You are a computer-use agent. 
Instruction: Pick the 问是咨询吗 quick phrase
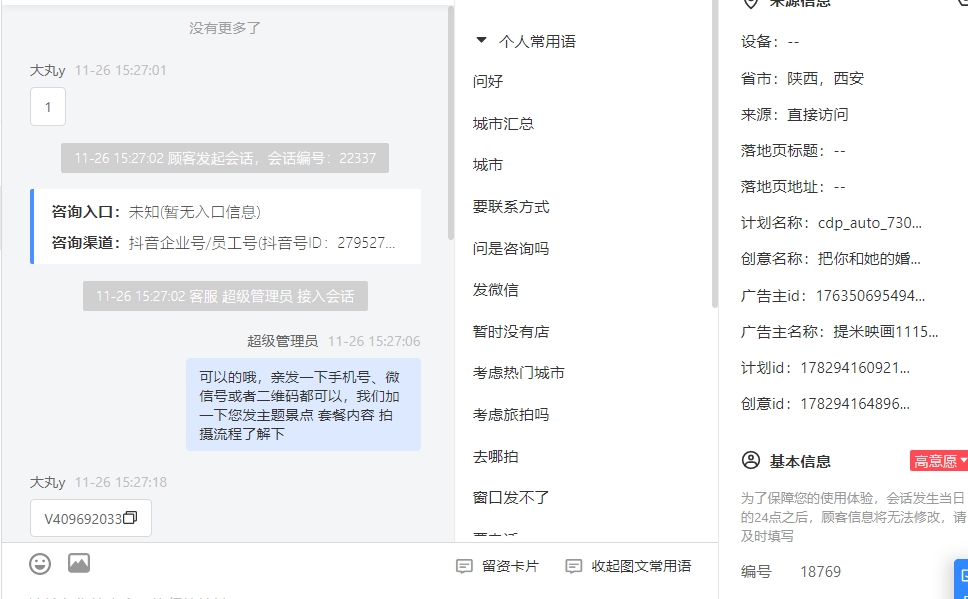pos(511,249)
